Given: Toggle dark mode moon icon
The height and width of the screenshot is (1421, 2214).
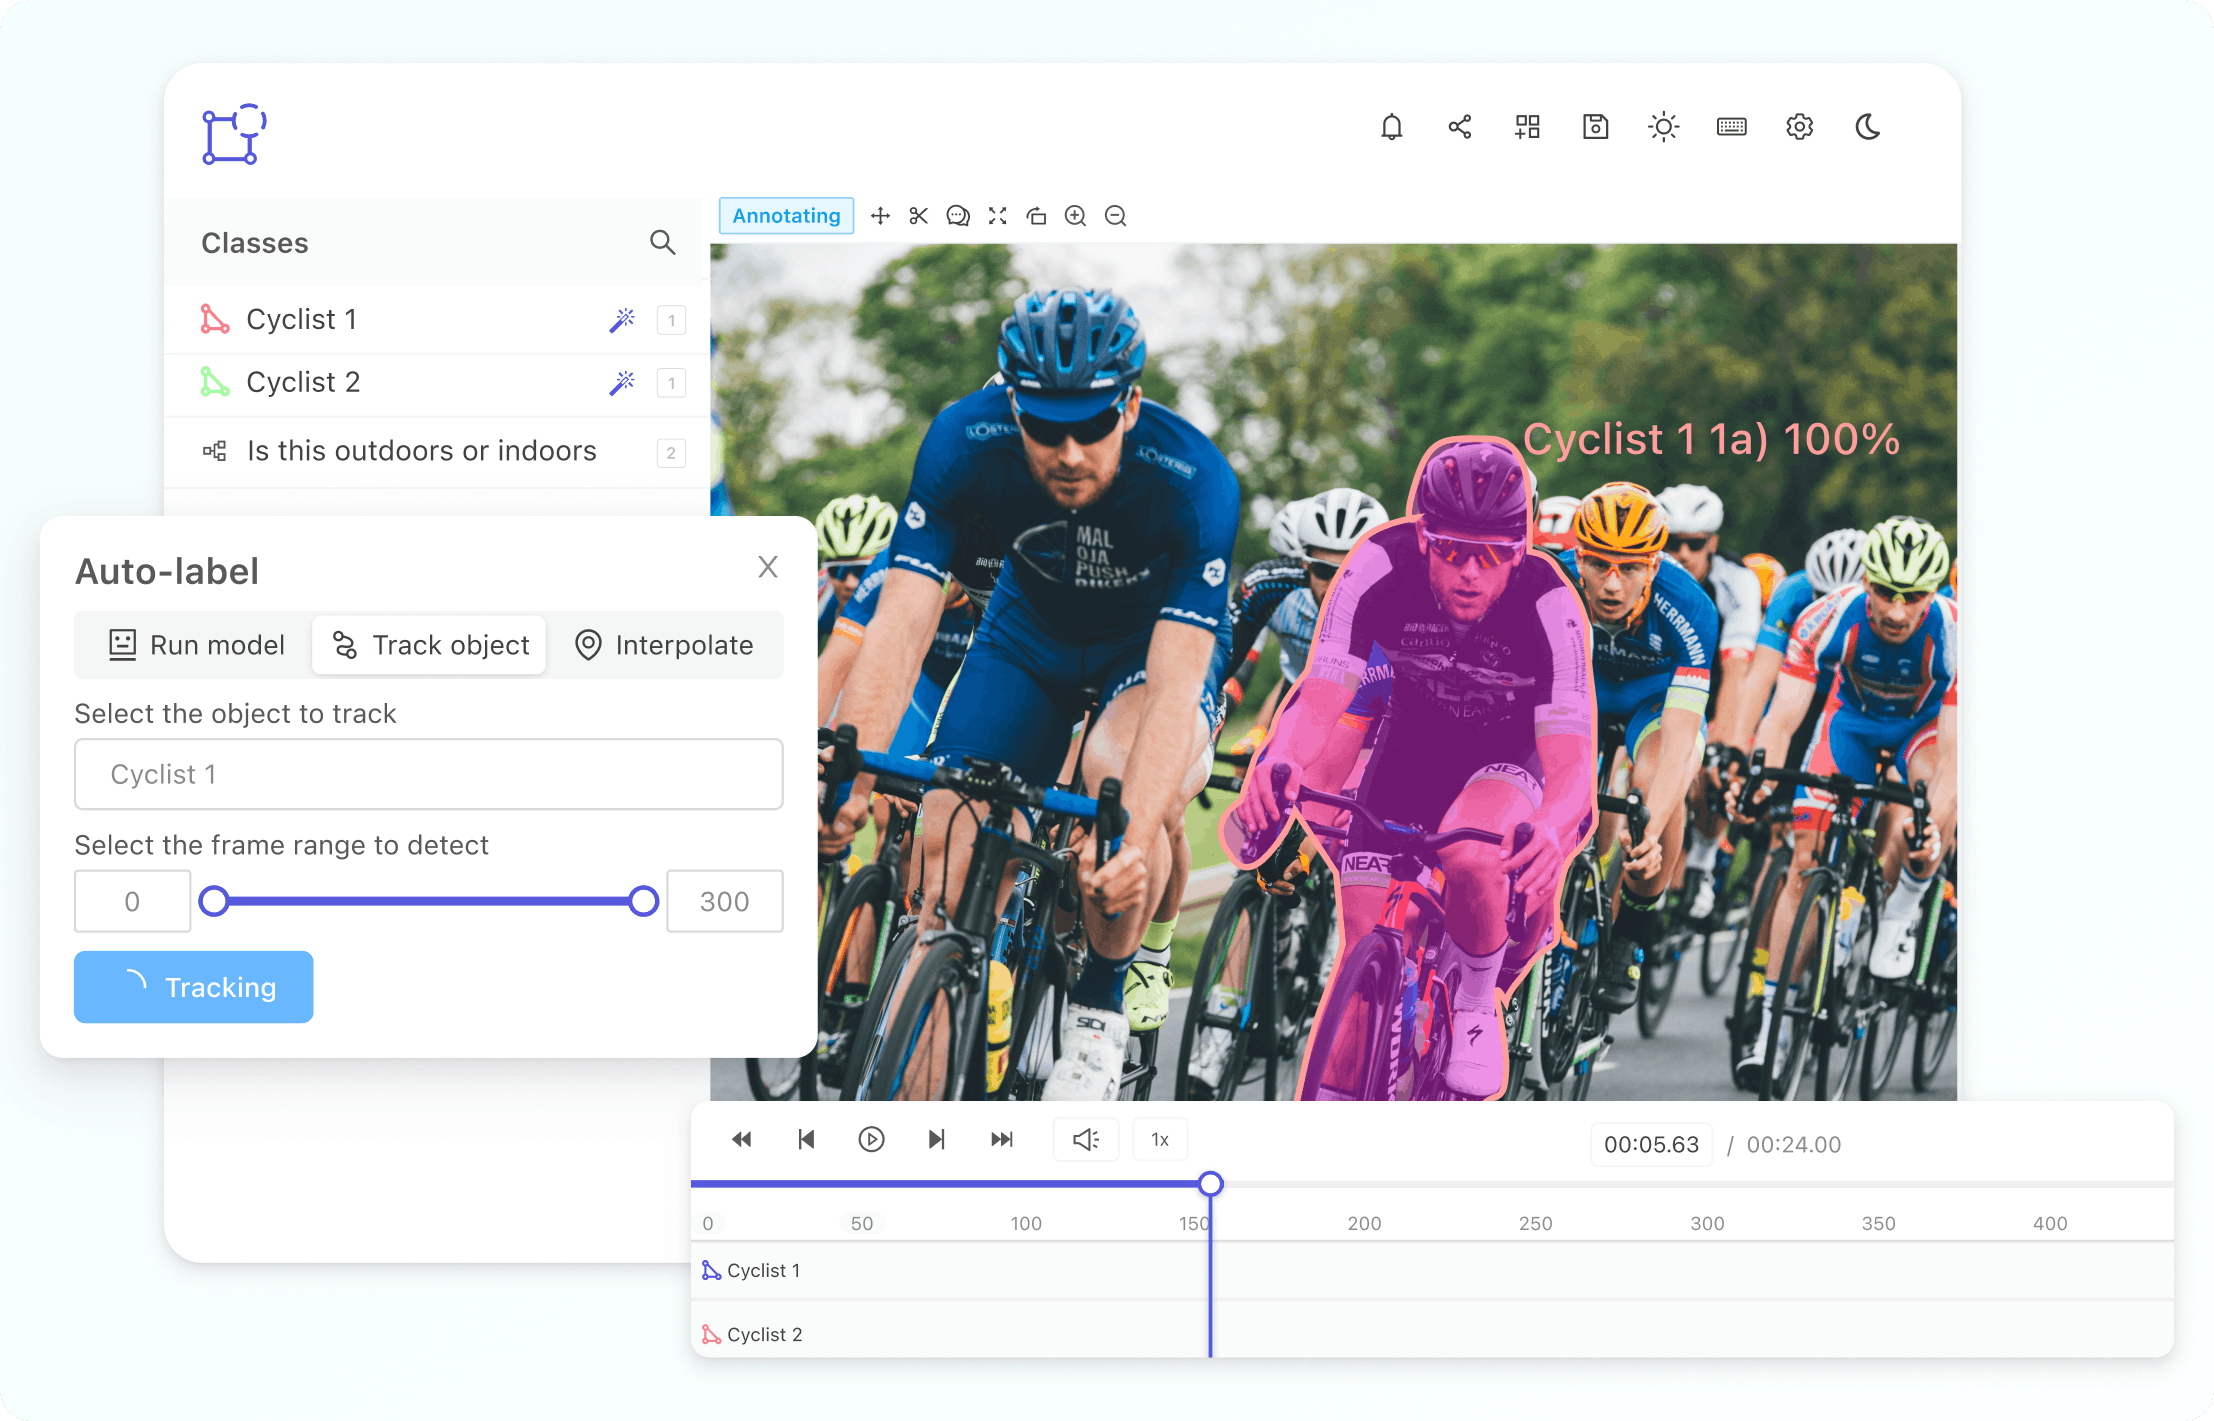Looking at the screenshot, I should point(1867,127).
